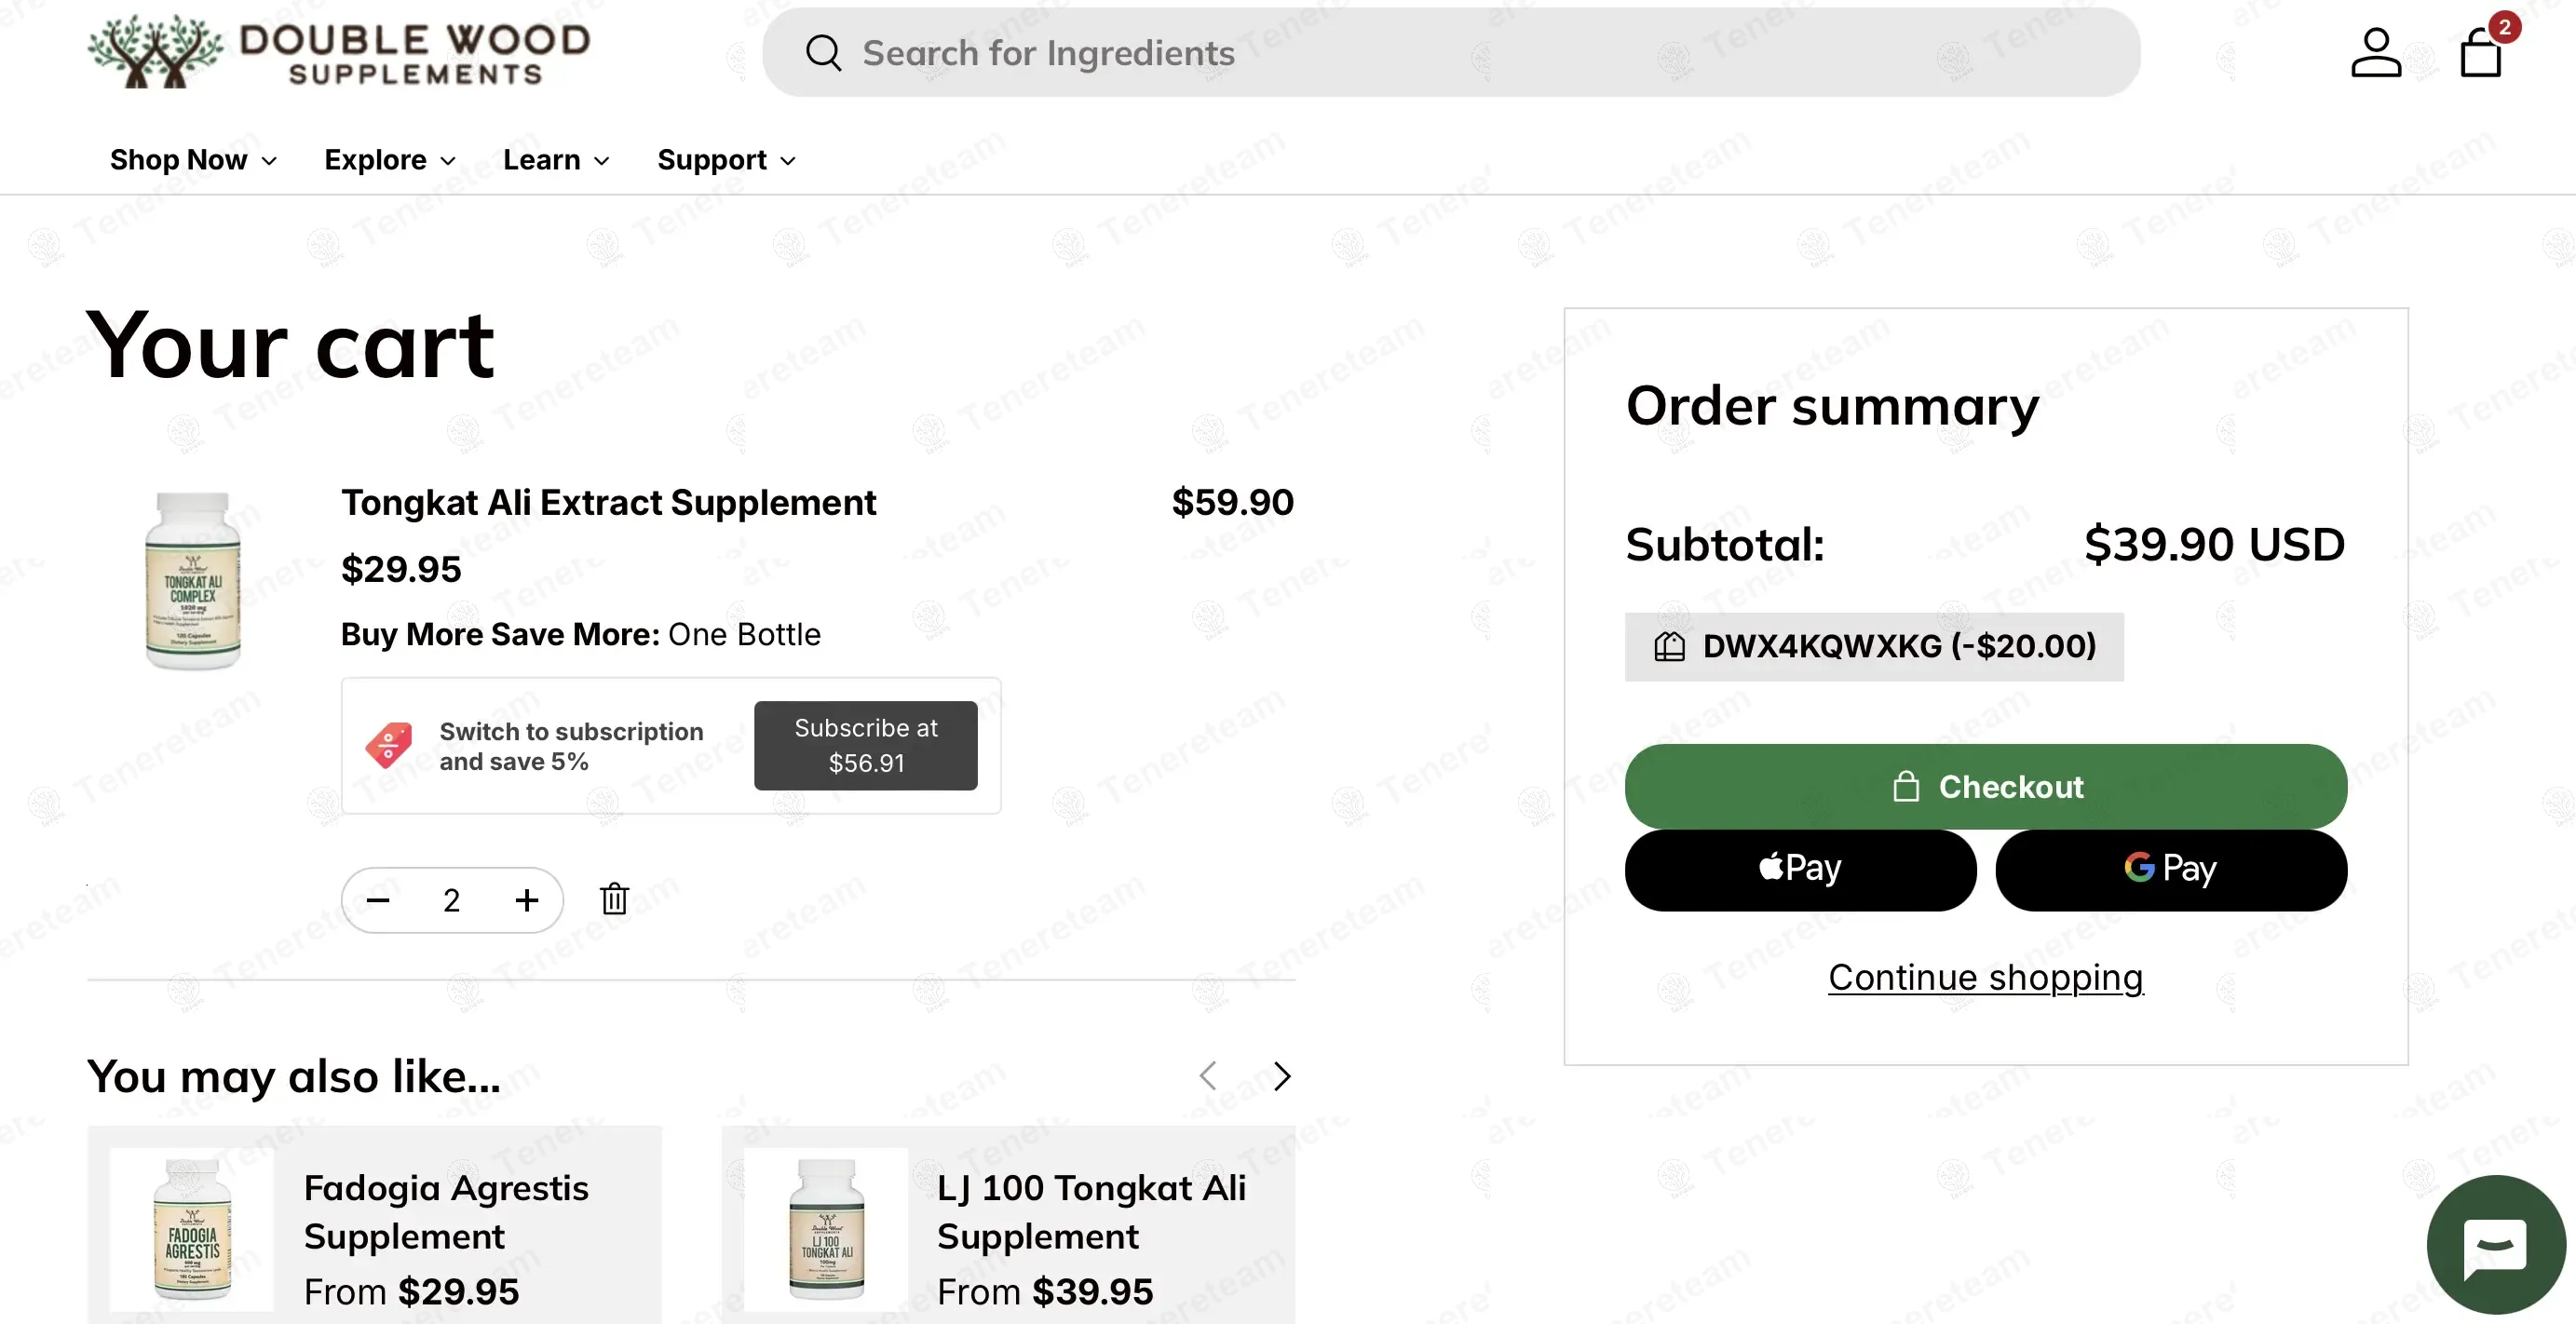Click the search magnifier icon
The image size is (2576, 1324).
point(823,53)
